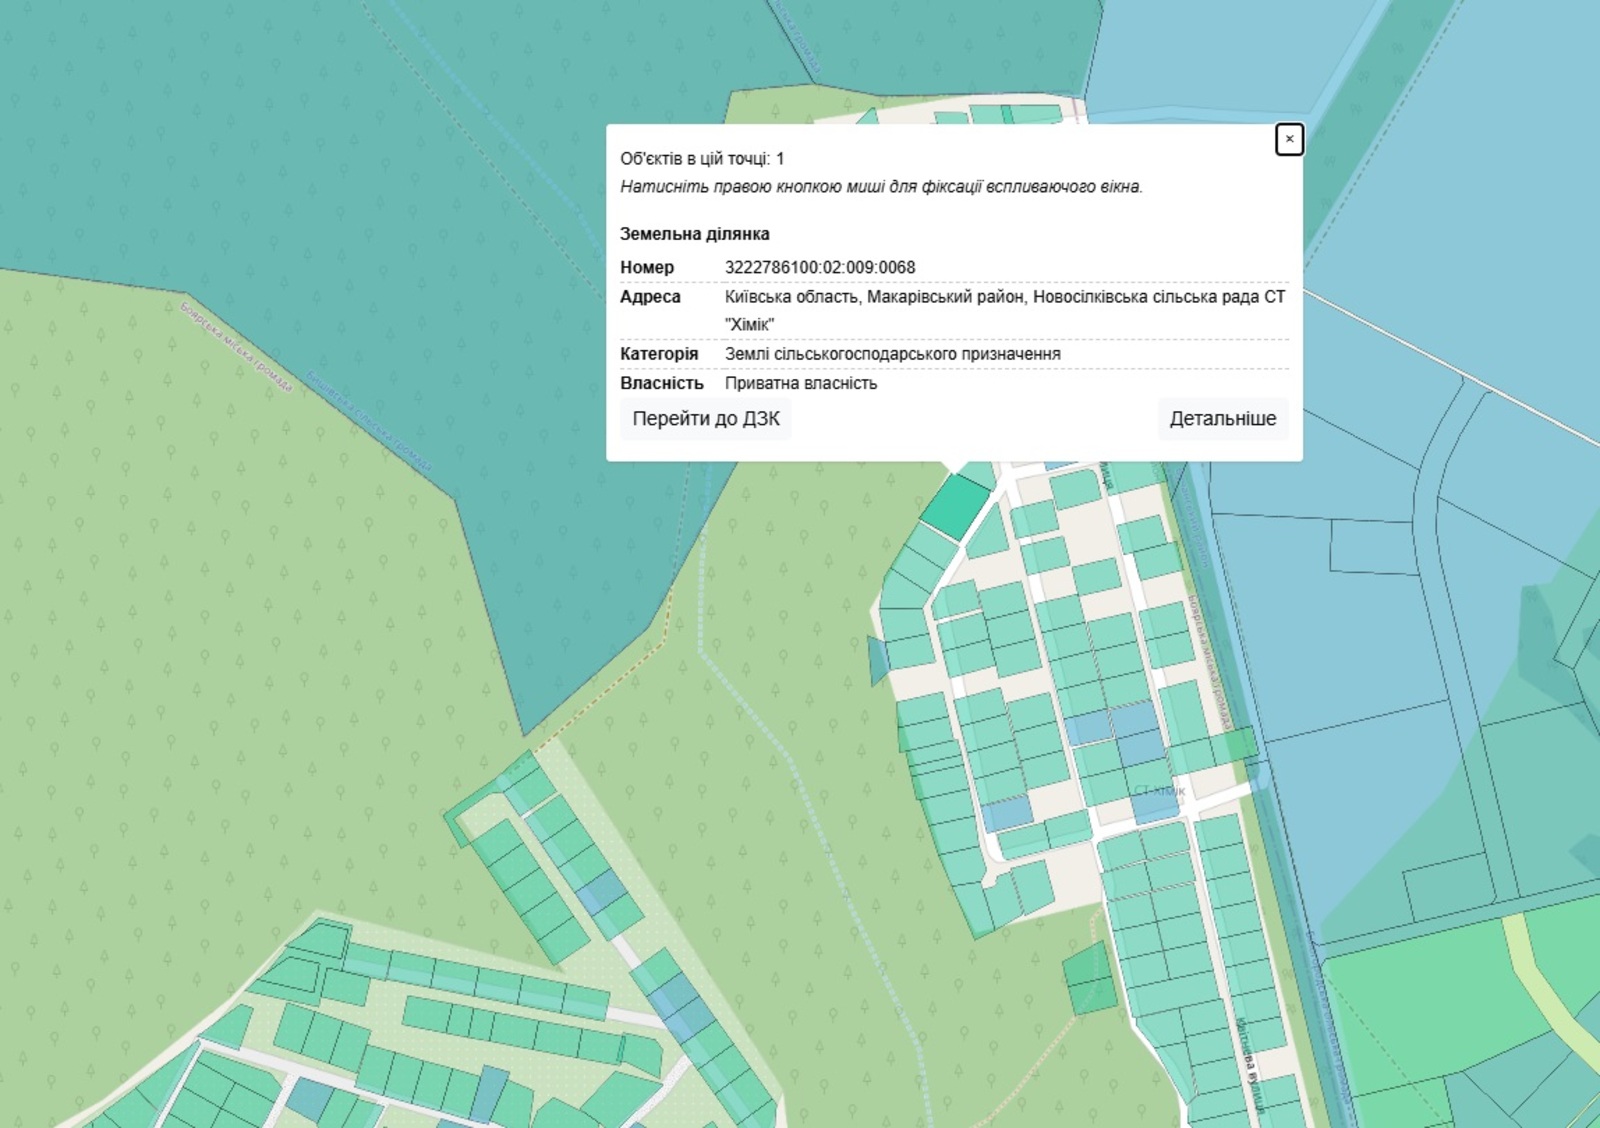Click the 'Номер' field label

[647, 267]
